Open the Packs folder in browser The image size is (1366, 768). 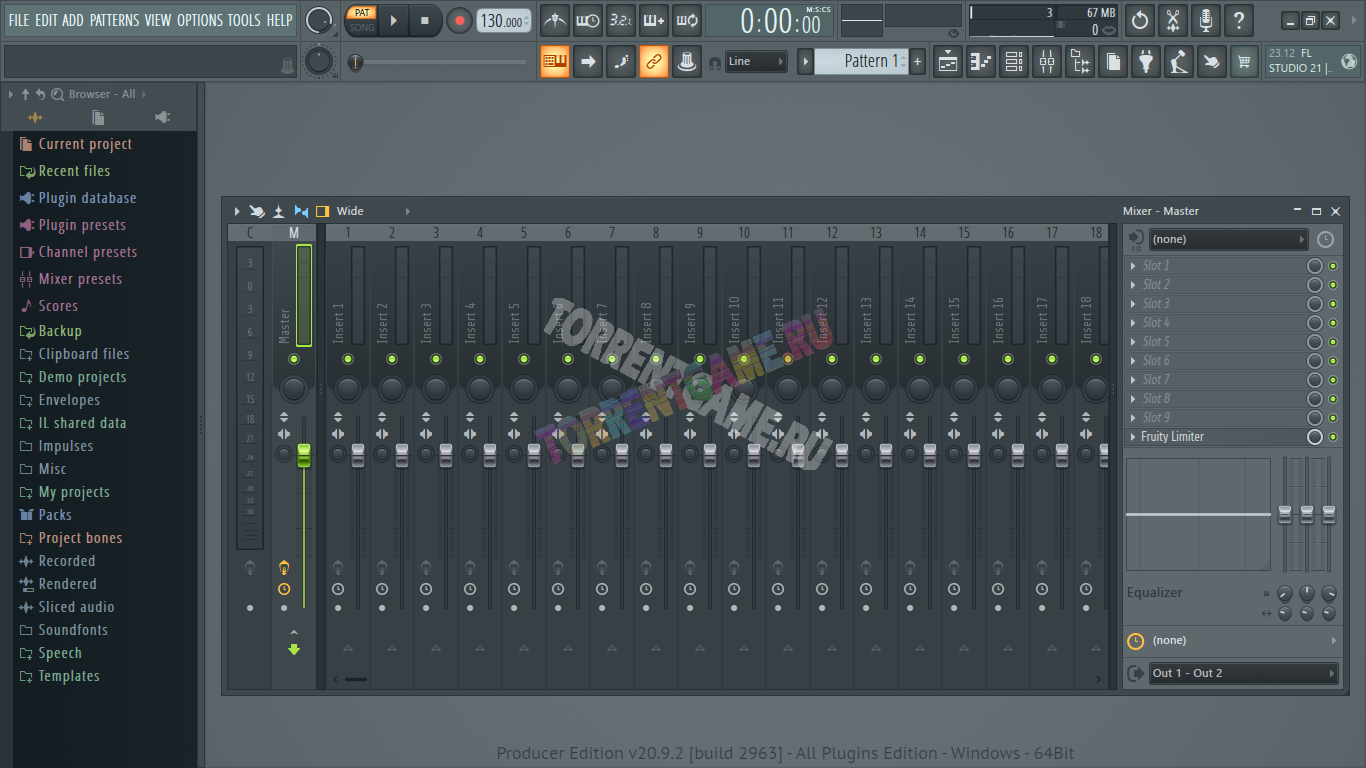(55, 515)
